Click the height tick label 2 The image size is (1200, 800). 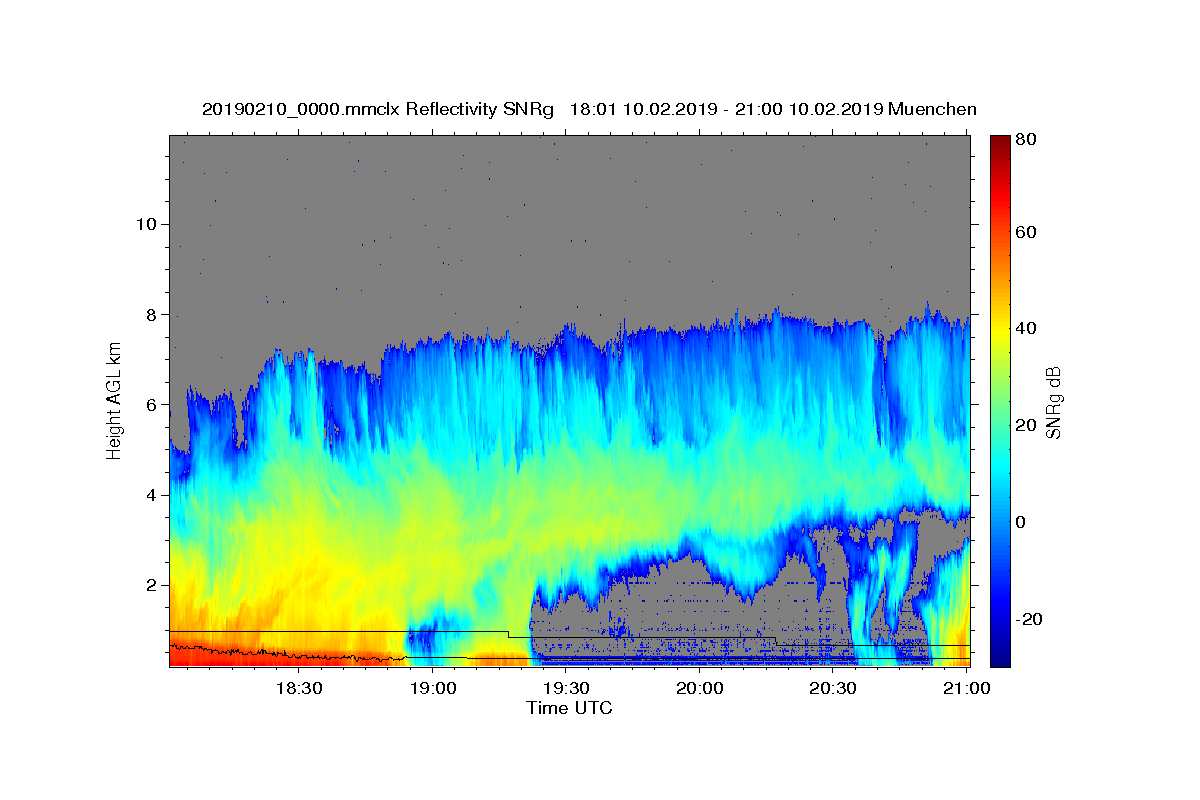[152, 584]
